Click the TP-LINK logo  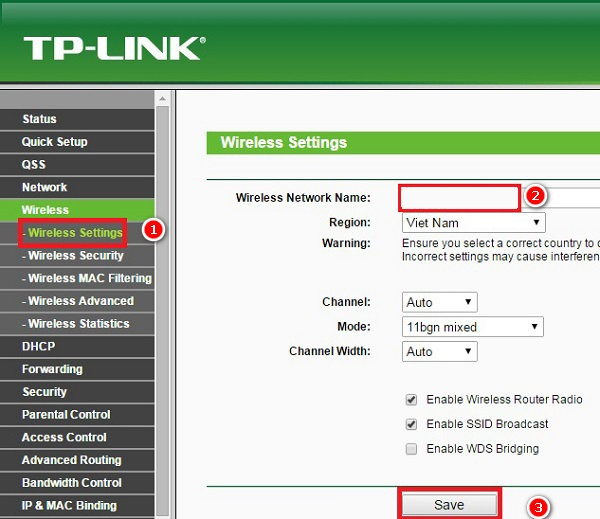click(x=114, y=48)
